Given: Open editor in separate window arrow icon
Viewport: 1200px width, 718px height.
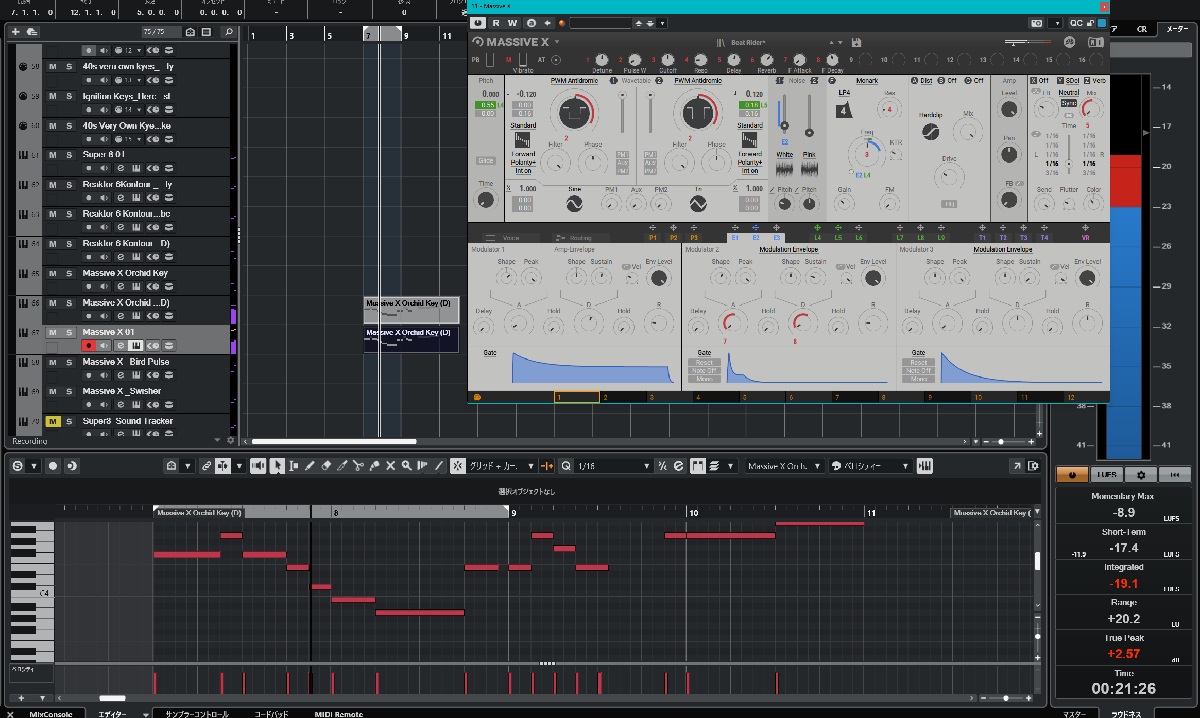Looking at the screenshot, I should point(1017,466).
